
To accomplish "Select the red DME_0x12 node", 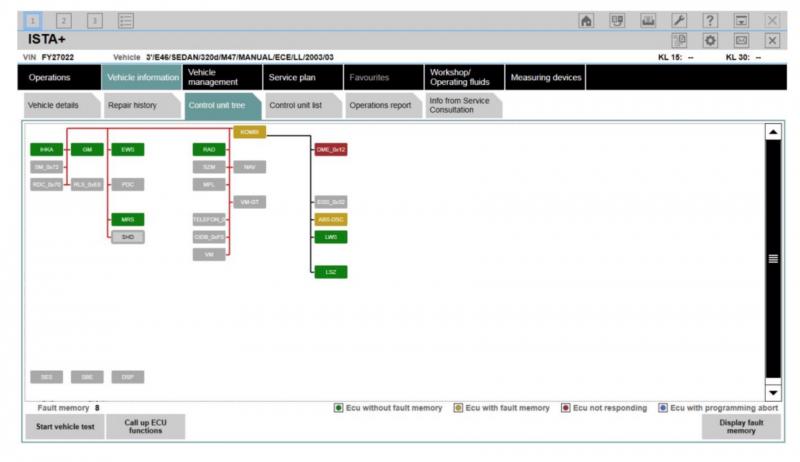I will point(331,149).
